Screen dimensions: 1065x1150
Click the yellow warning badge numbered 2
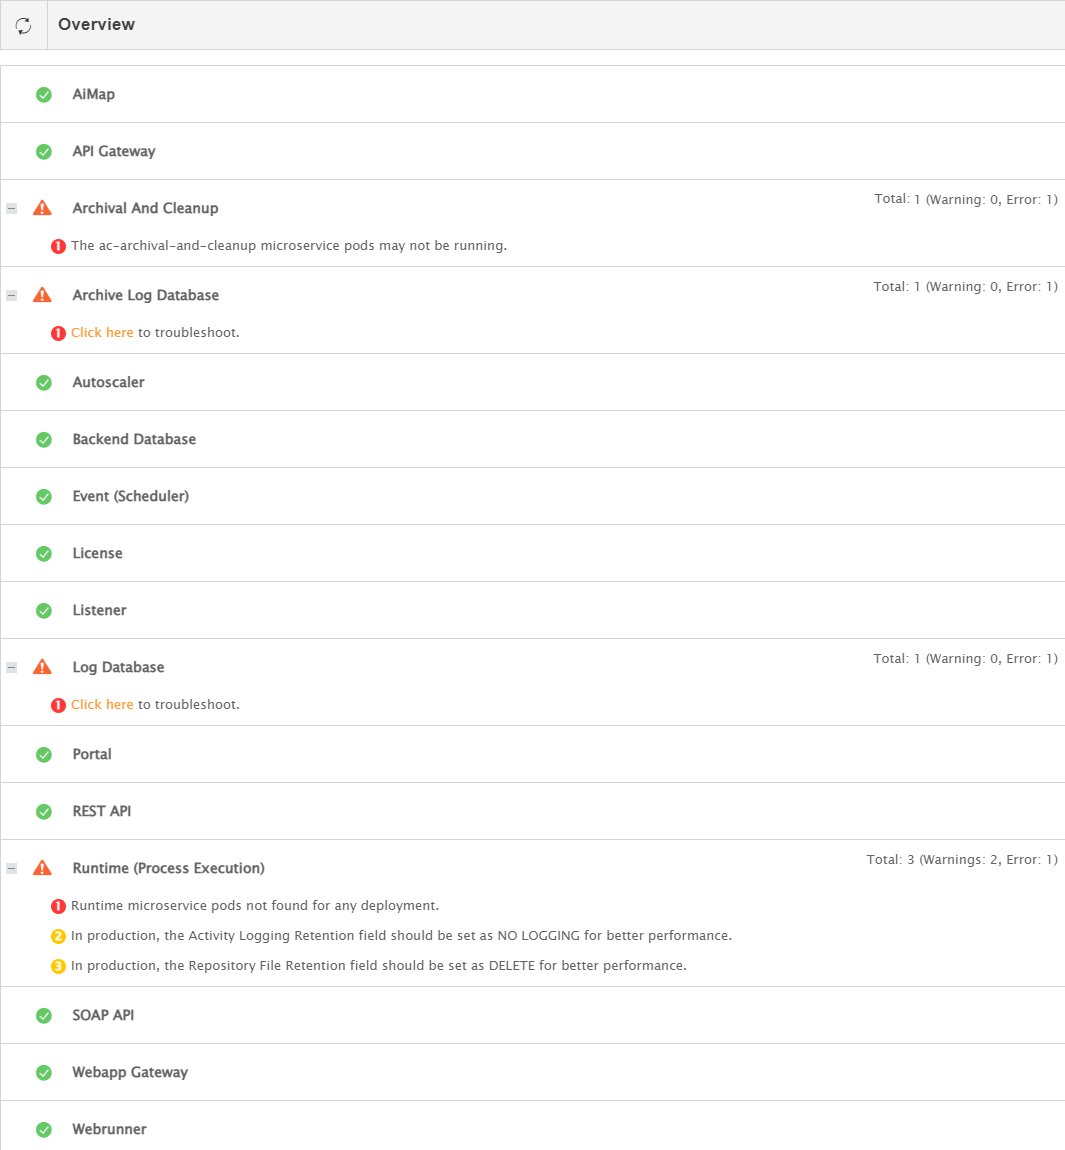click(x=58, y=936)
